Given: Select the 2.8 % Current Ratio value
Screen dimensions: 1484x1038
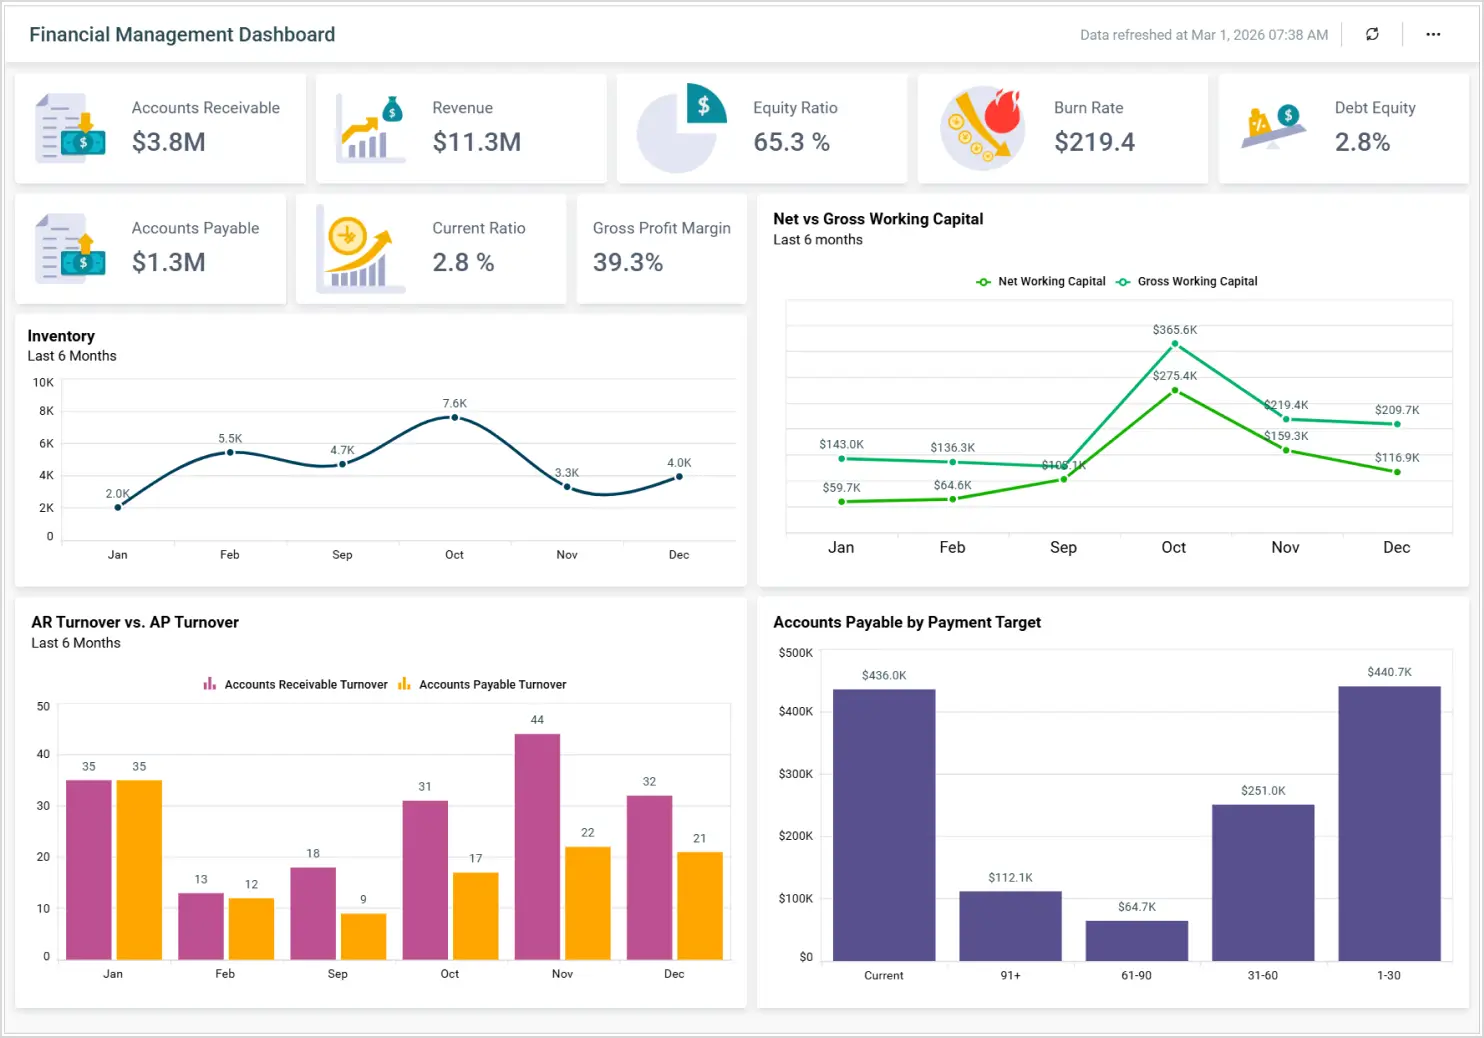Looking at the screenshot, I should click(463, 262).
